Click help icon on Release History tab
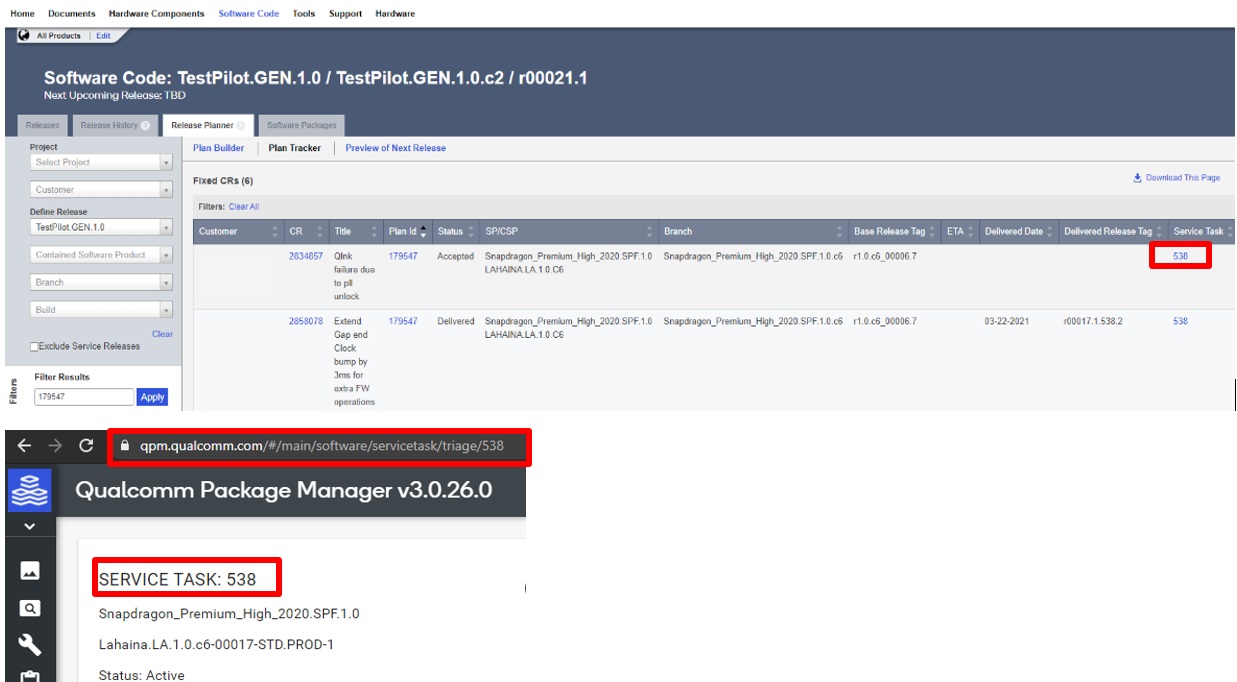Image resolution: width=1237 pixels, height=682 pixels. click(x=146, y=126)
